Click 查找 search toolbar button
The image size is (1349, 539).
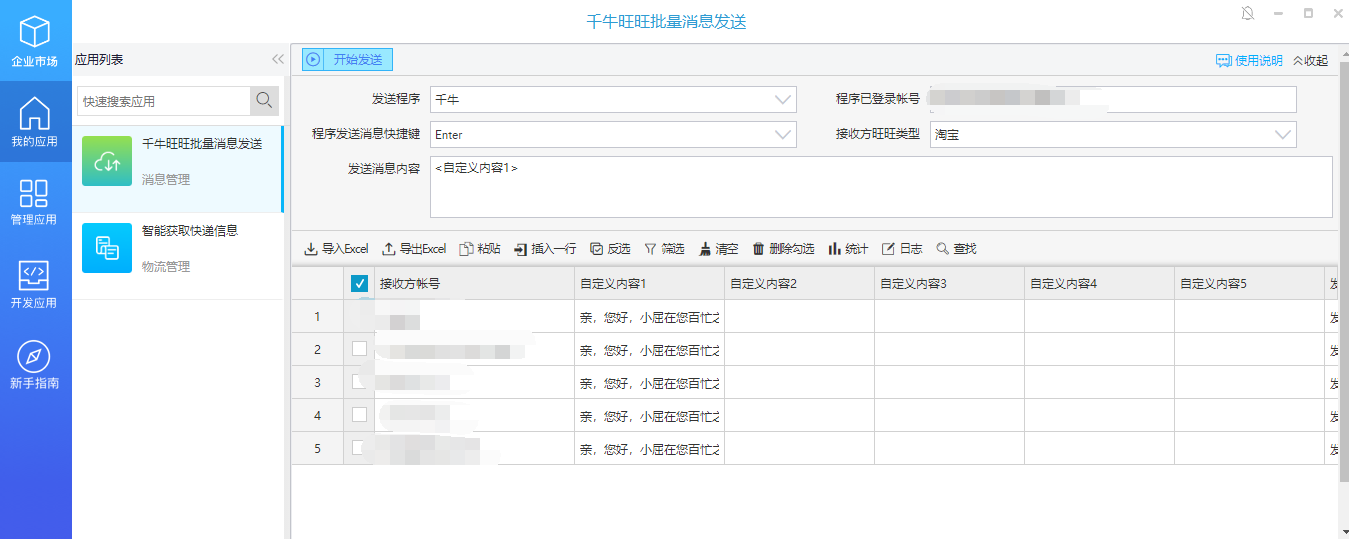pyautogui.click(x=956, y=249)
